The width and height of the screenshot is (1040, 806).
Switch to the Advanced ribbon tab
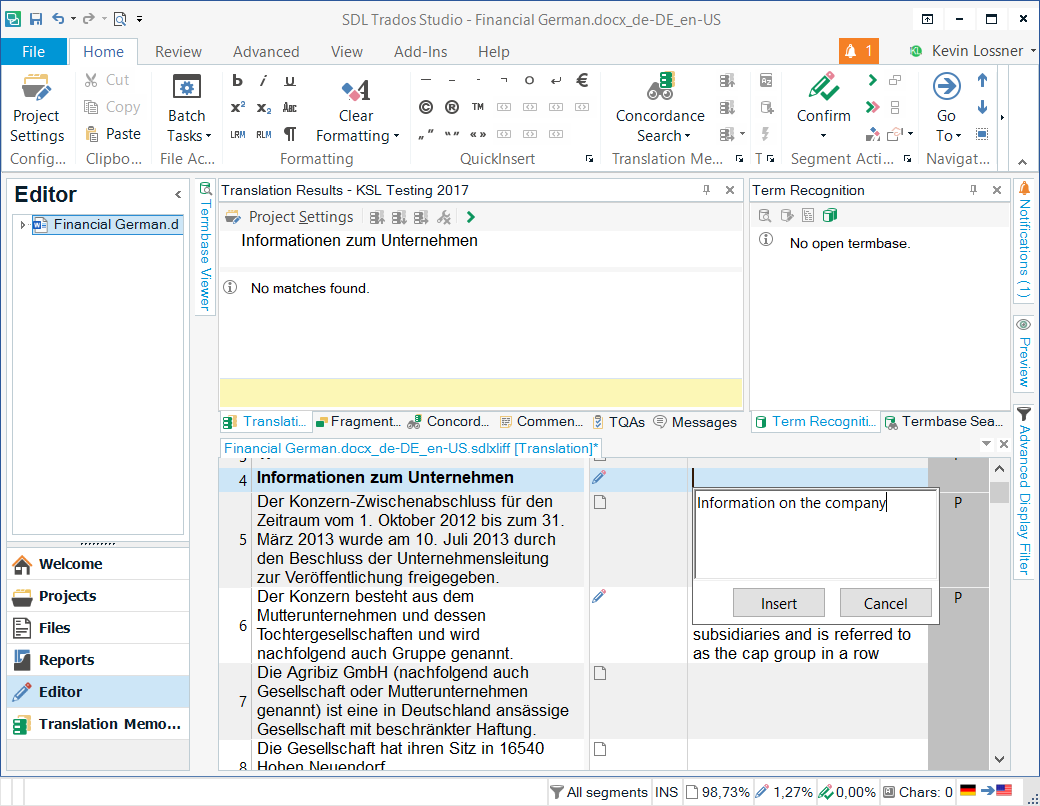point(266,52)
